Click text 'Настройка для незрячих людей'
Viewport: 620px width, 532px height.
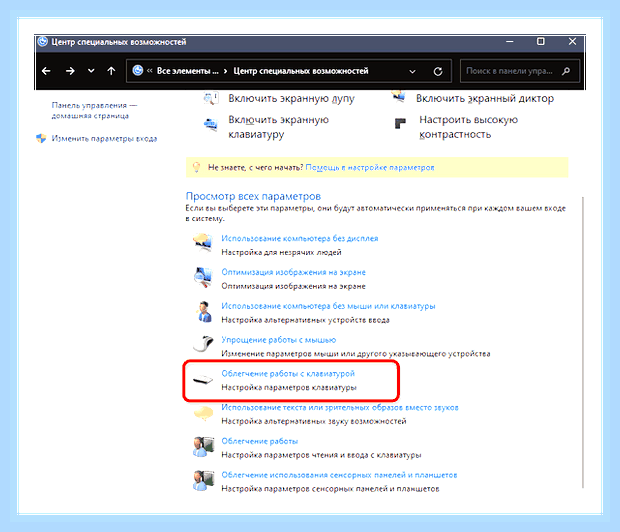[281, 252]
